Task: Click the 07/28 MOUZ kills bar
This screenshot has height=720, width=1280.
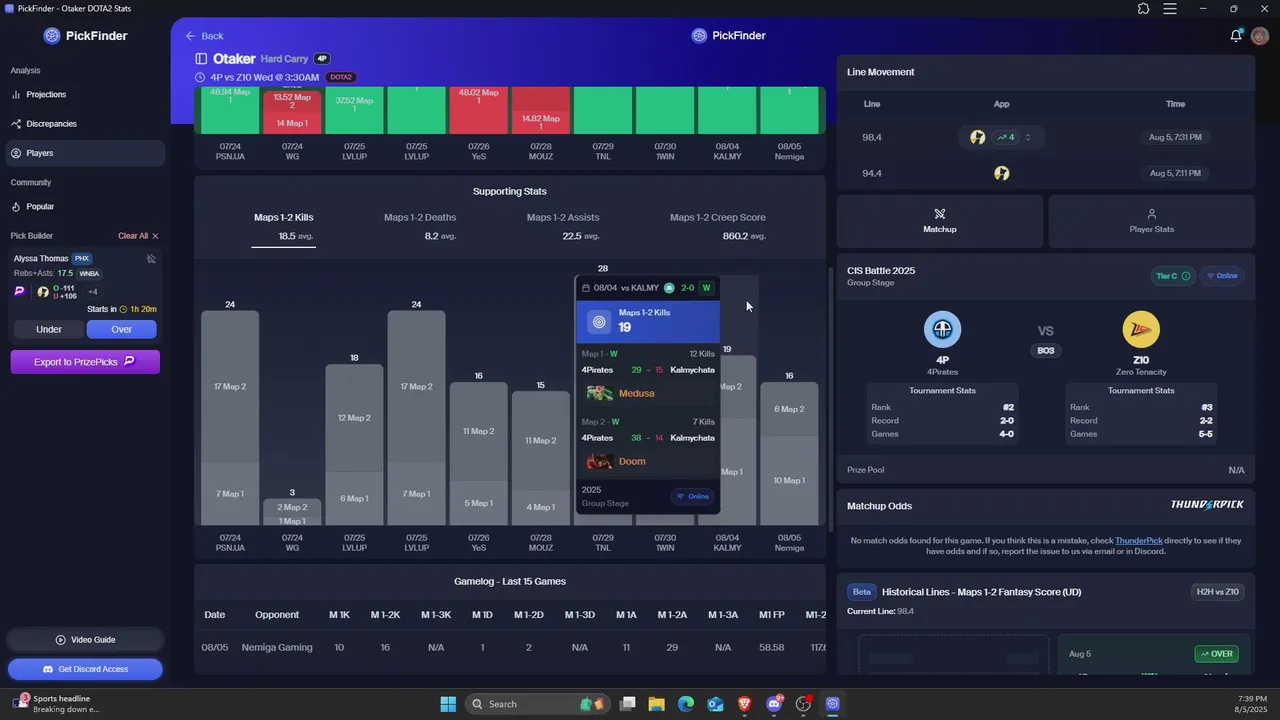Action: click(541, 458)
